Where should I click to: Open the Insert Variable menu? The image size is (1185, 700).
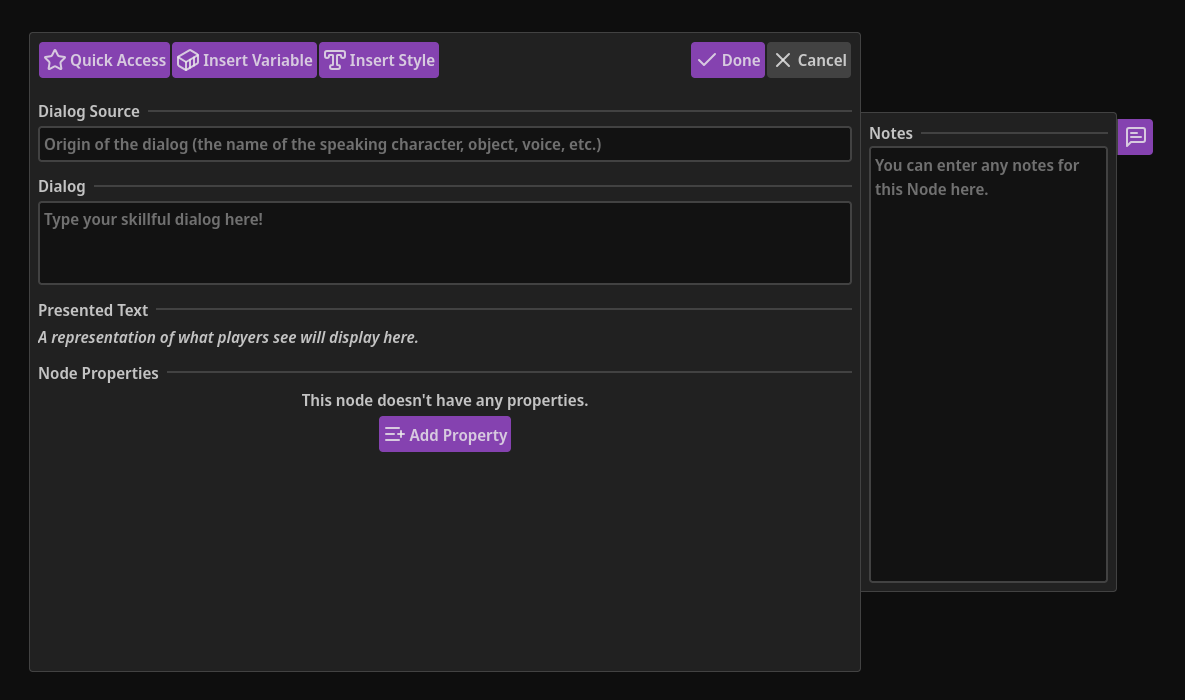pyautogui.click(x=245, y=60)
